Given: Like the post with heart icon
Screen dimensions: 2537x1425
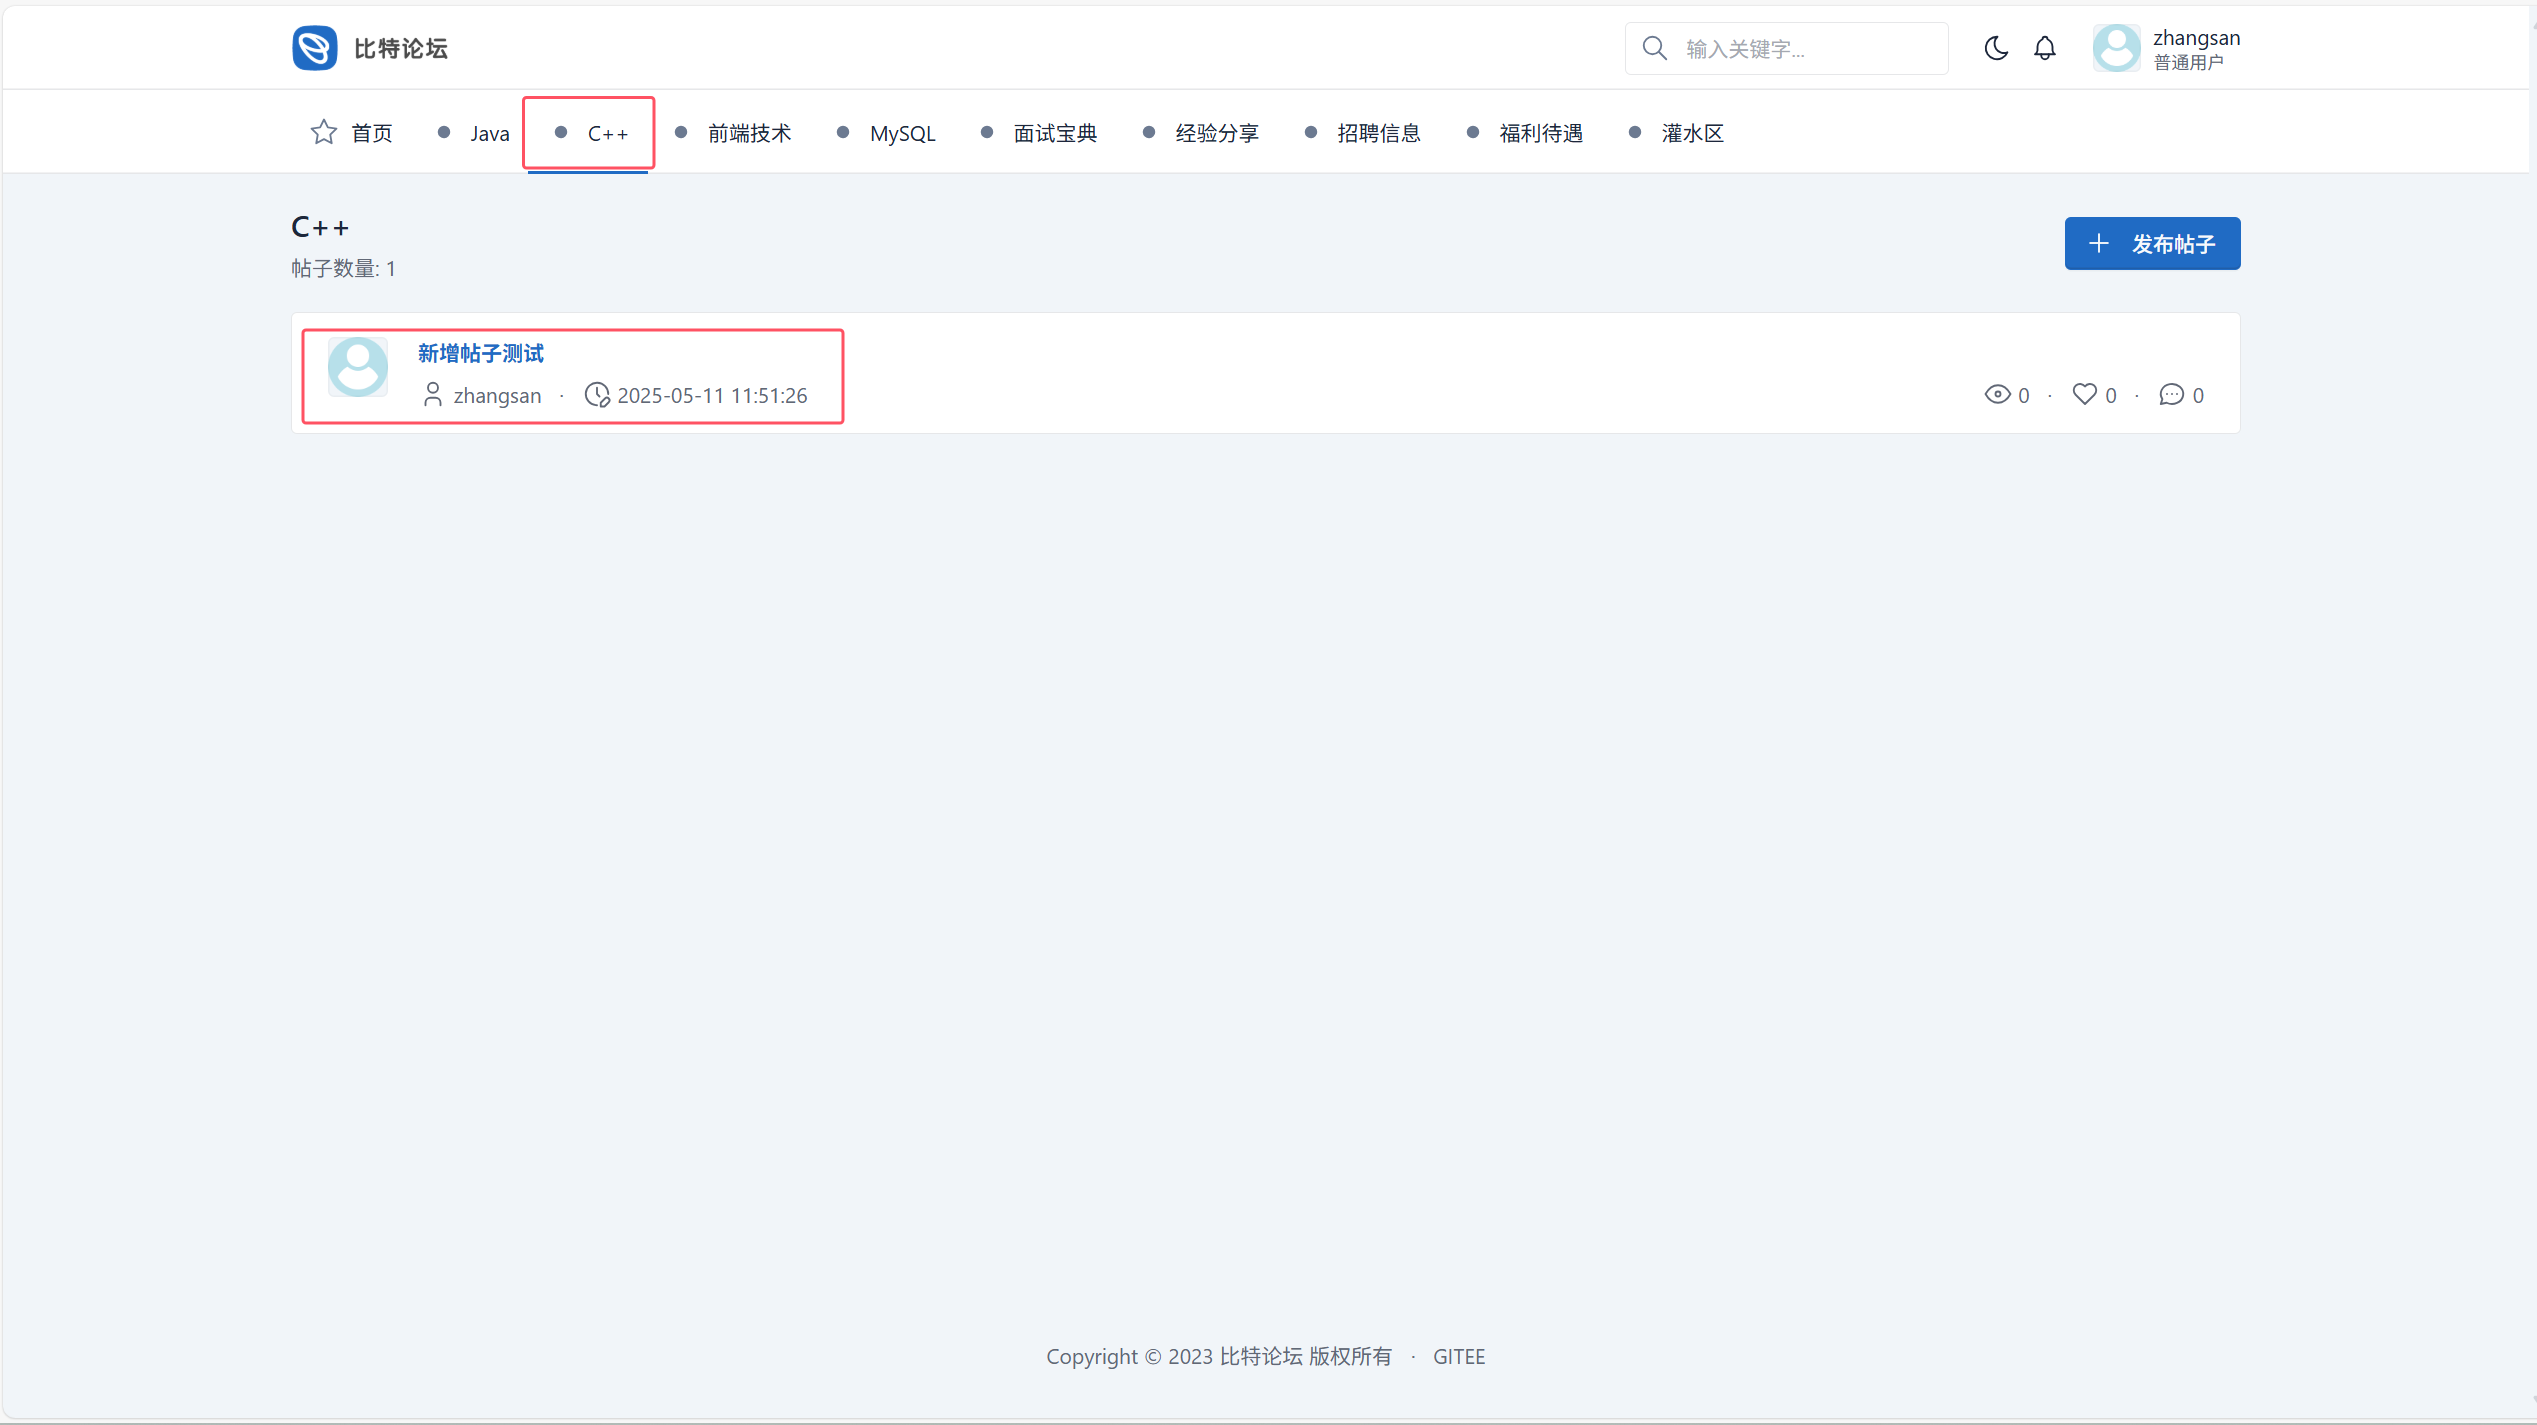Looking at the screenshot, I should click(x=2084, y=394).
